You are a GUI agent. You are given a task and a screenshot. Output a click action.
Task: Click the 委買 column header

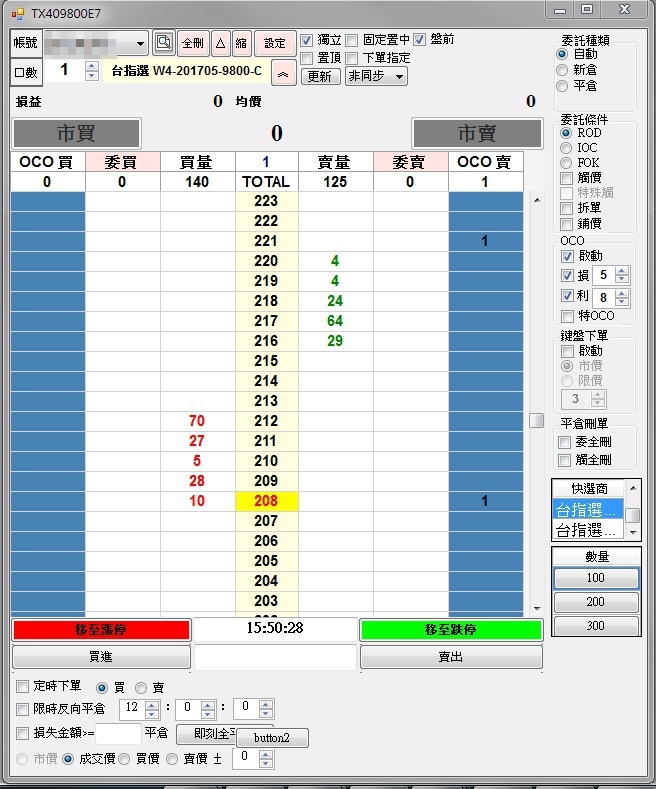pyautogui.click(x=123, y=162)
